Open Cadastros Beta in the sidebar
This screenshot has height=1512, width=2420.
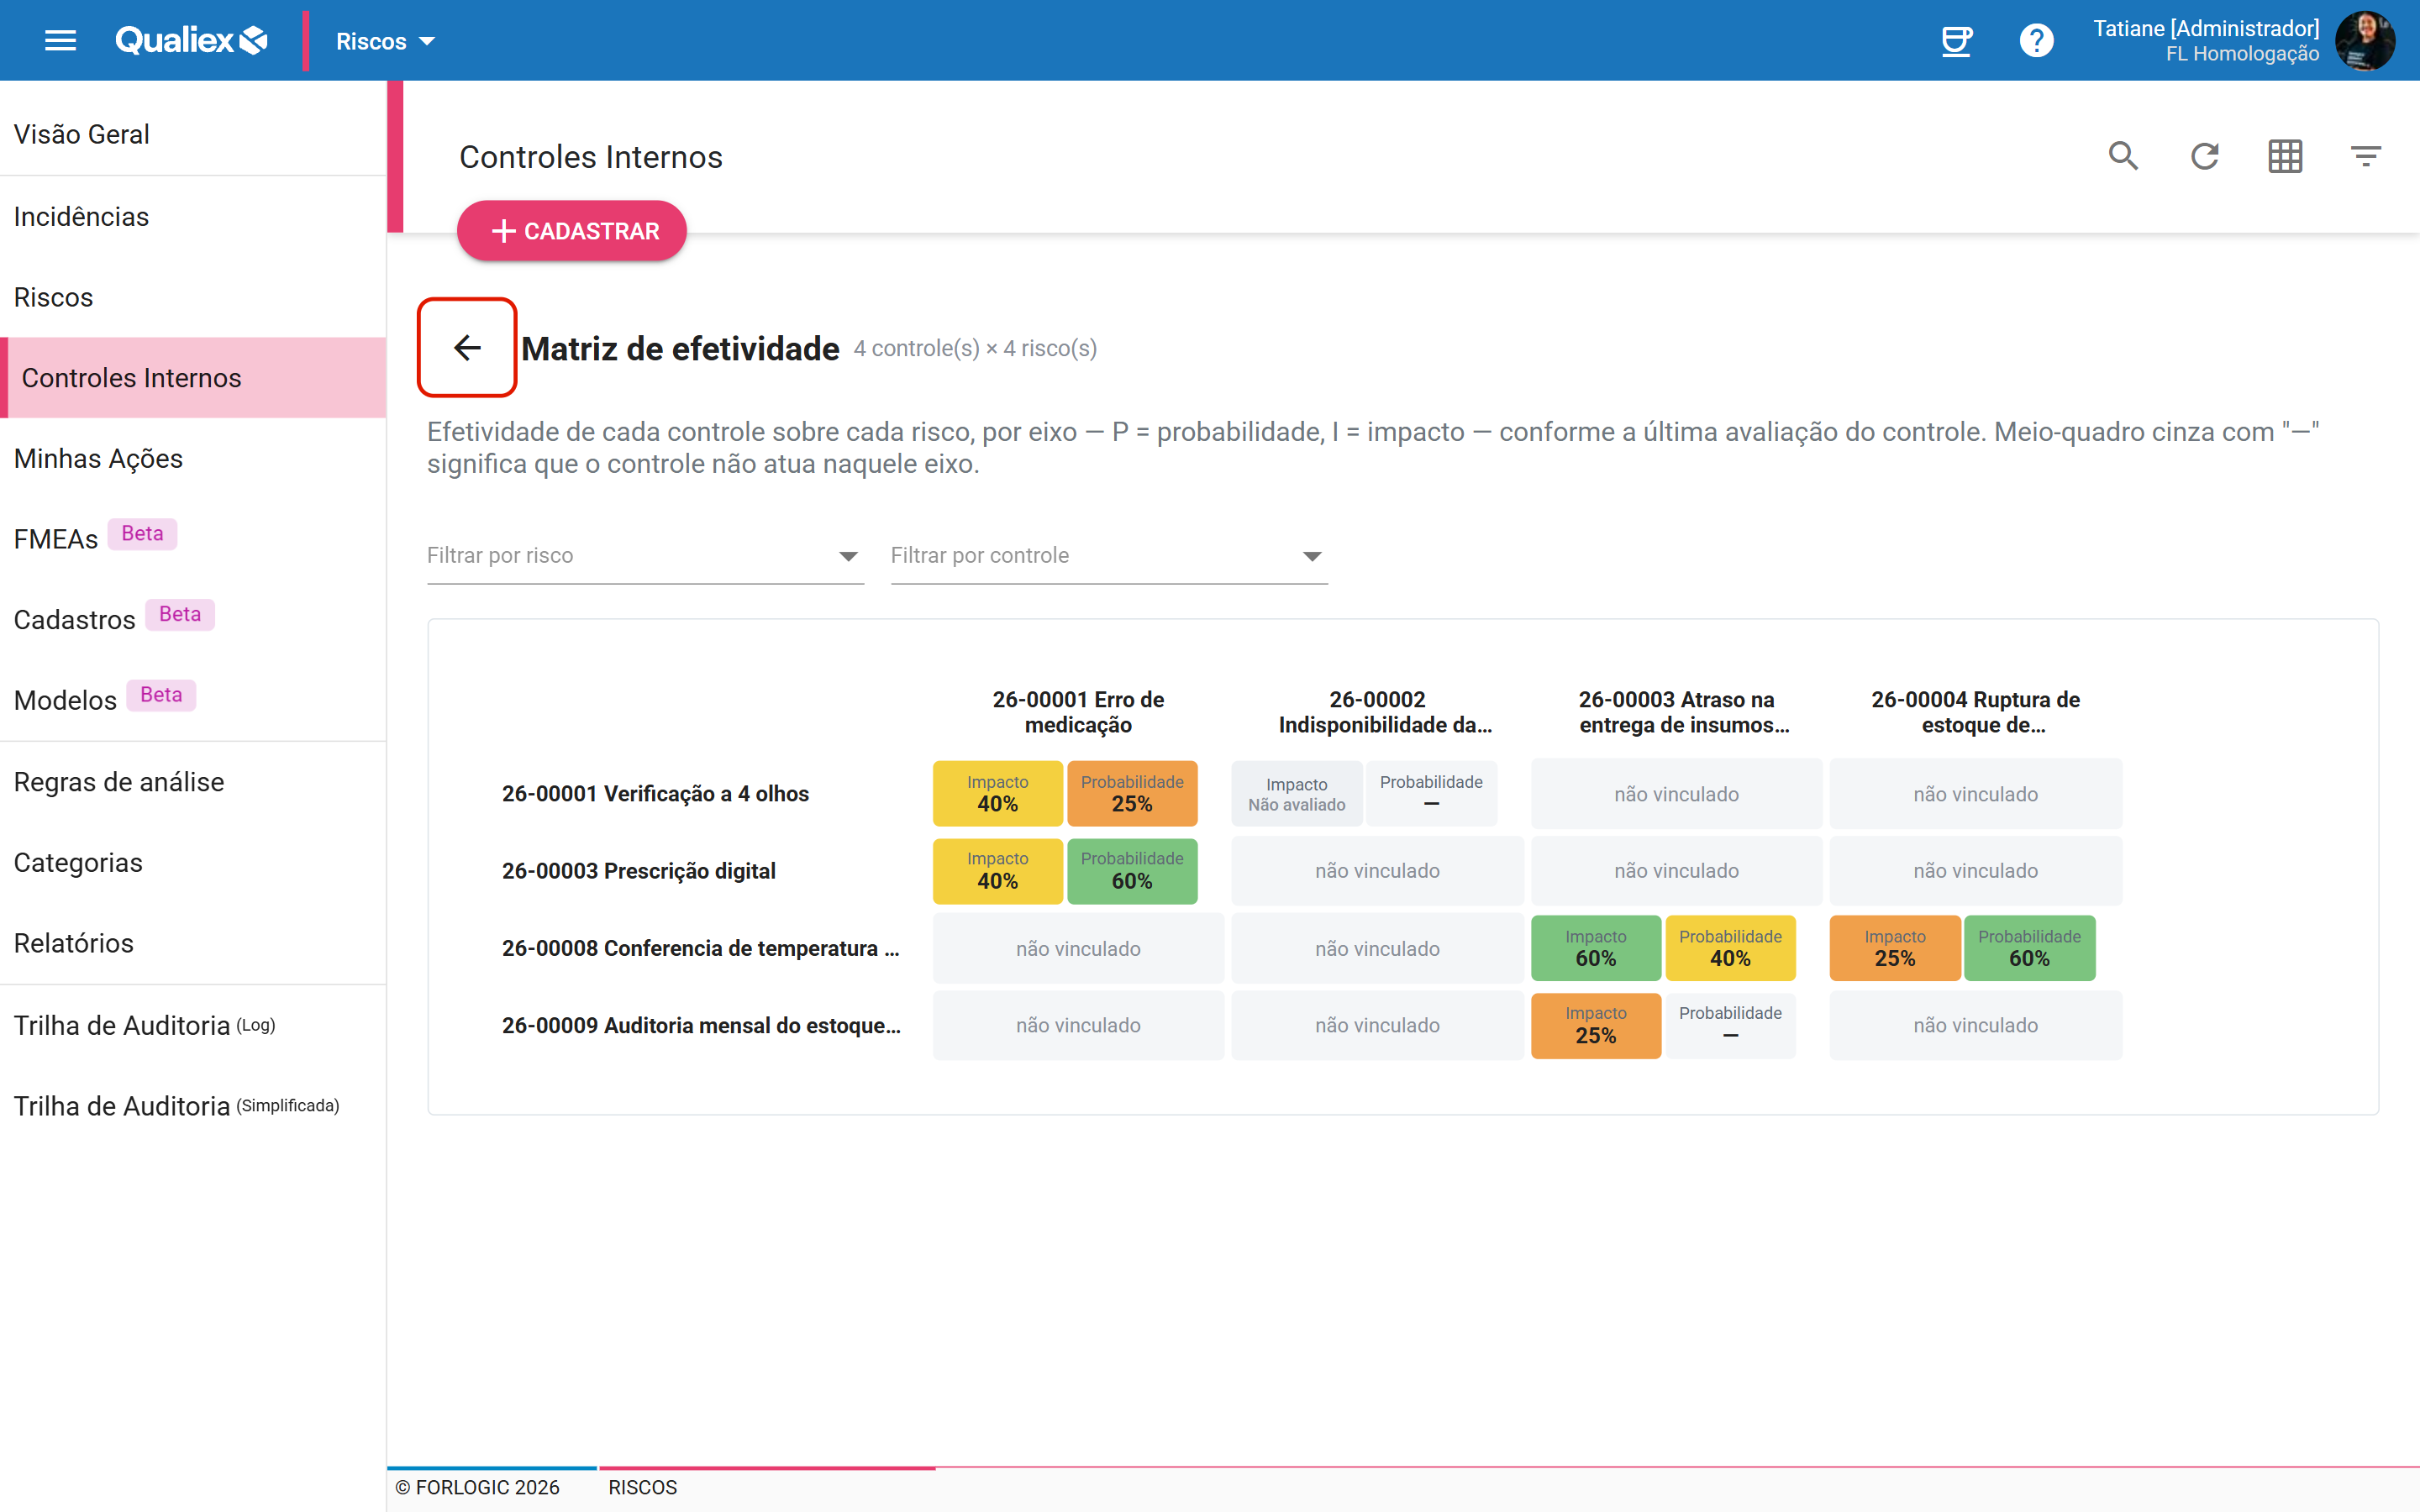pyautogui.click(x=193, y=620)
